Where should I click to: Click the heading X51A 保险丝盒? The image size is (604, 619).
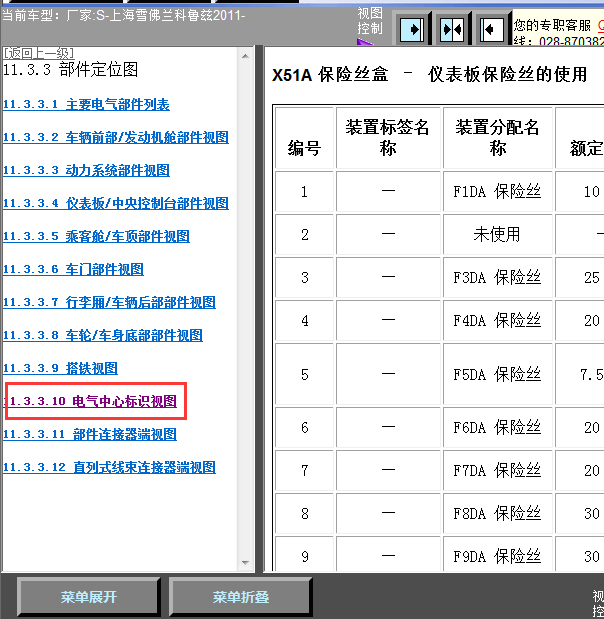tap(330, 75)
